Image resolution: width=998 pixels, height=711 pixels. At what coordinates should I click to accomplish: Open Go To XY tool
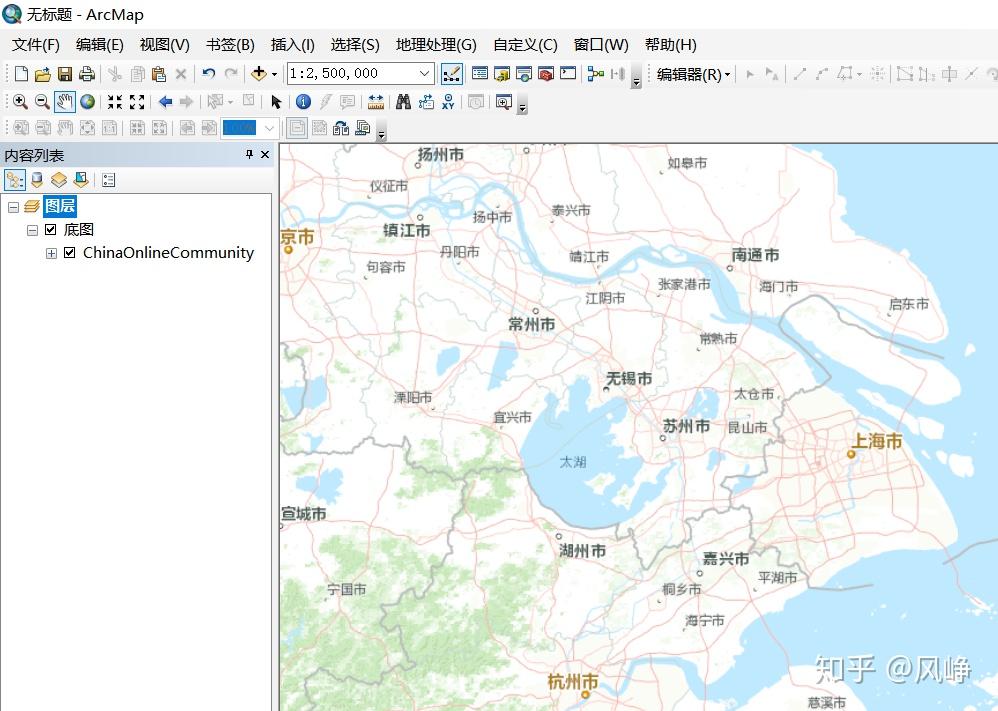tap(448, 102)
